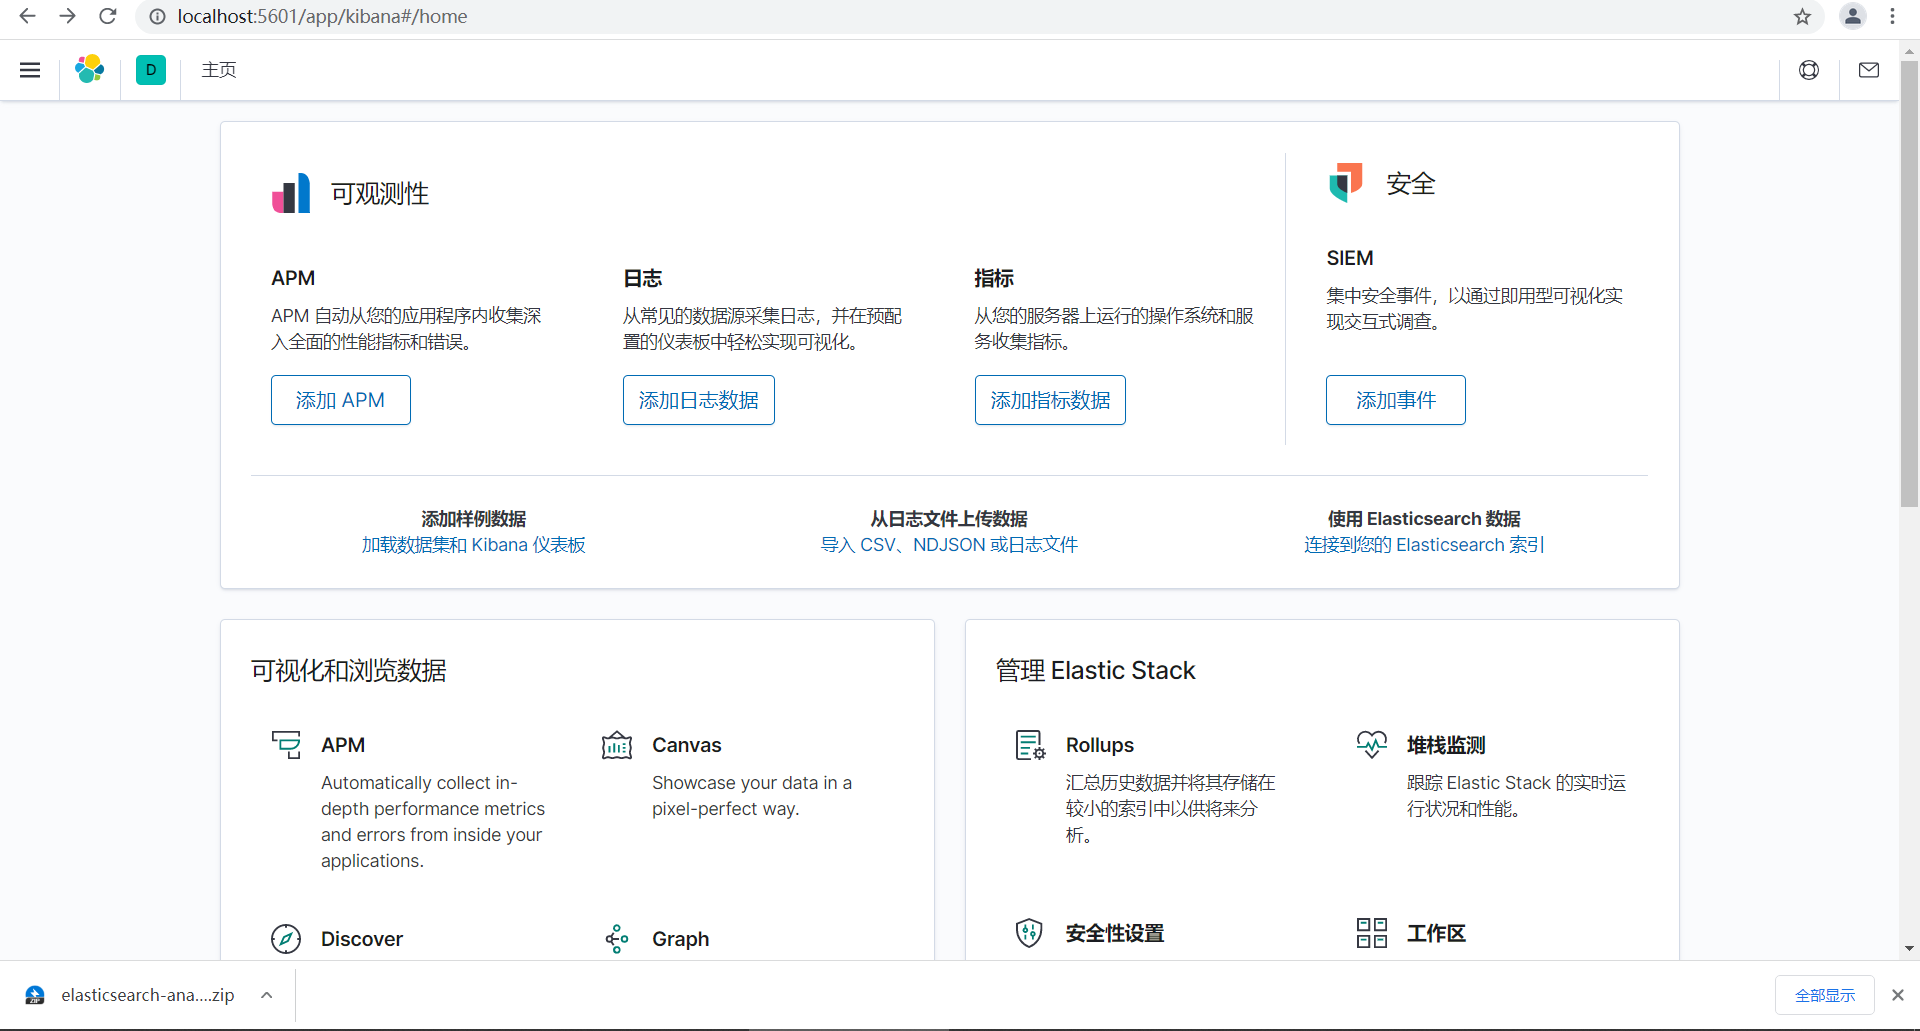This screenshot has width=1920, height=1031.
Task: Go back in browser history
Action: pyautogui.click(x=27, y=16)
